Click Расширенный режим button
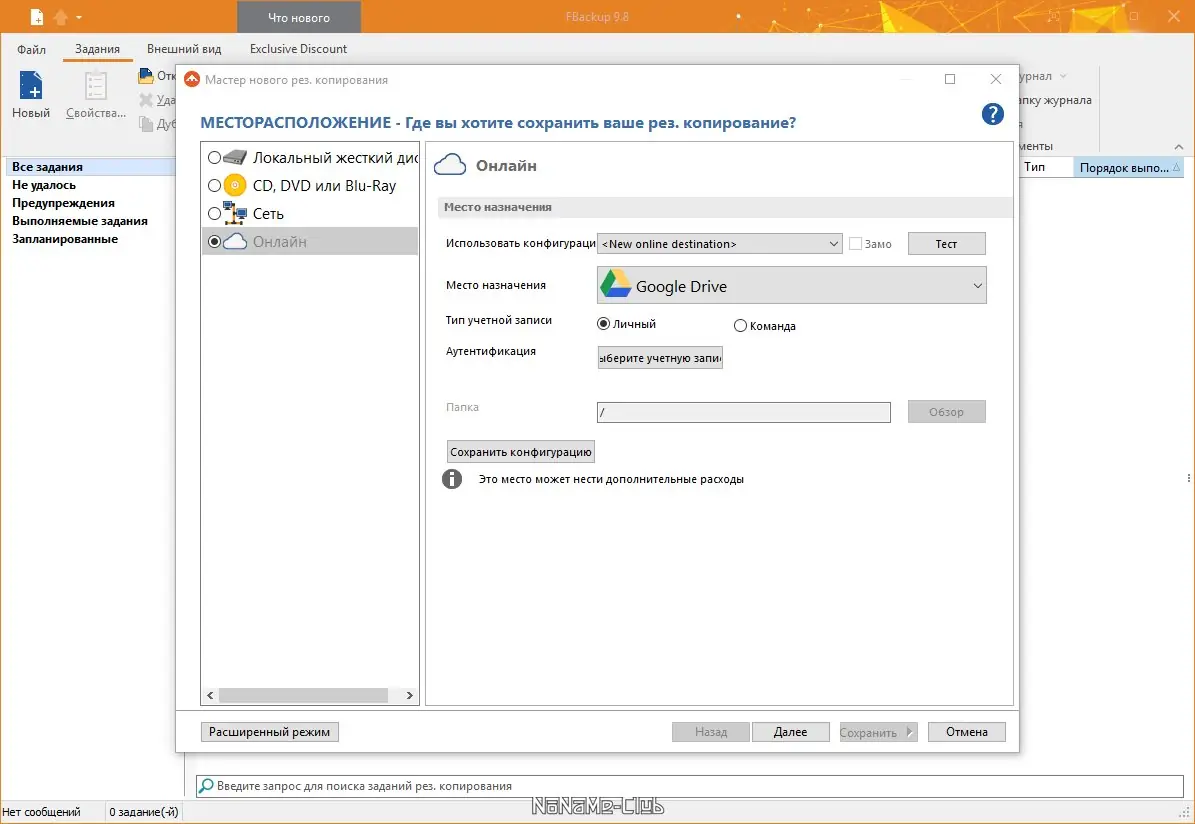The image size is (1195, 824). point(270,732)
